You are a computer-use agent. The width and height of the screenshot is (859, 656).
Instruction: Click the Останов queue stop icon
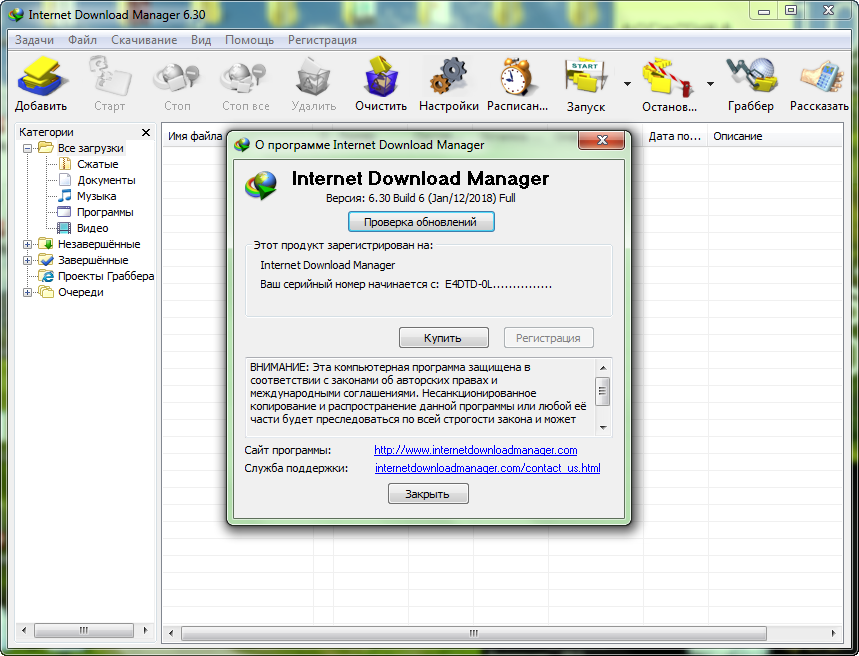(x=669, y=78)
